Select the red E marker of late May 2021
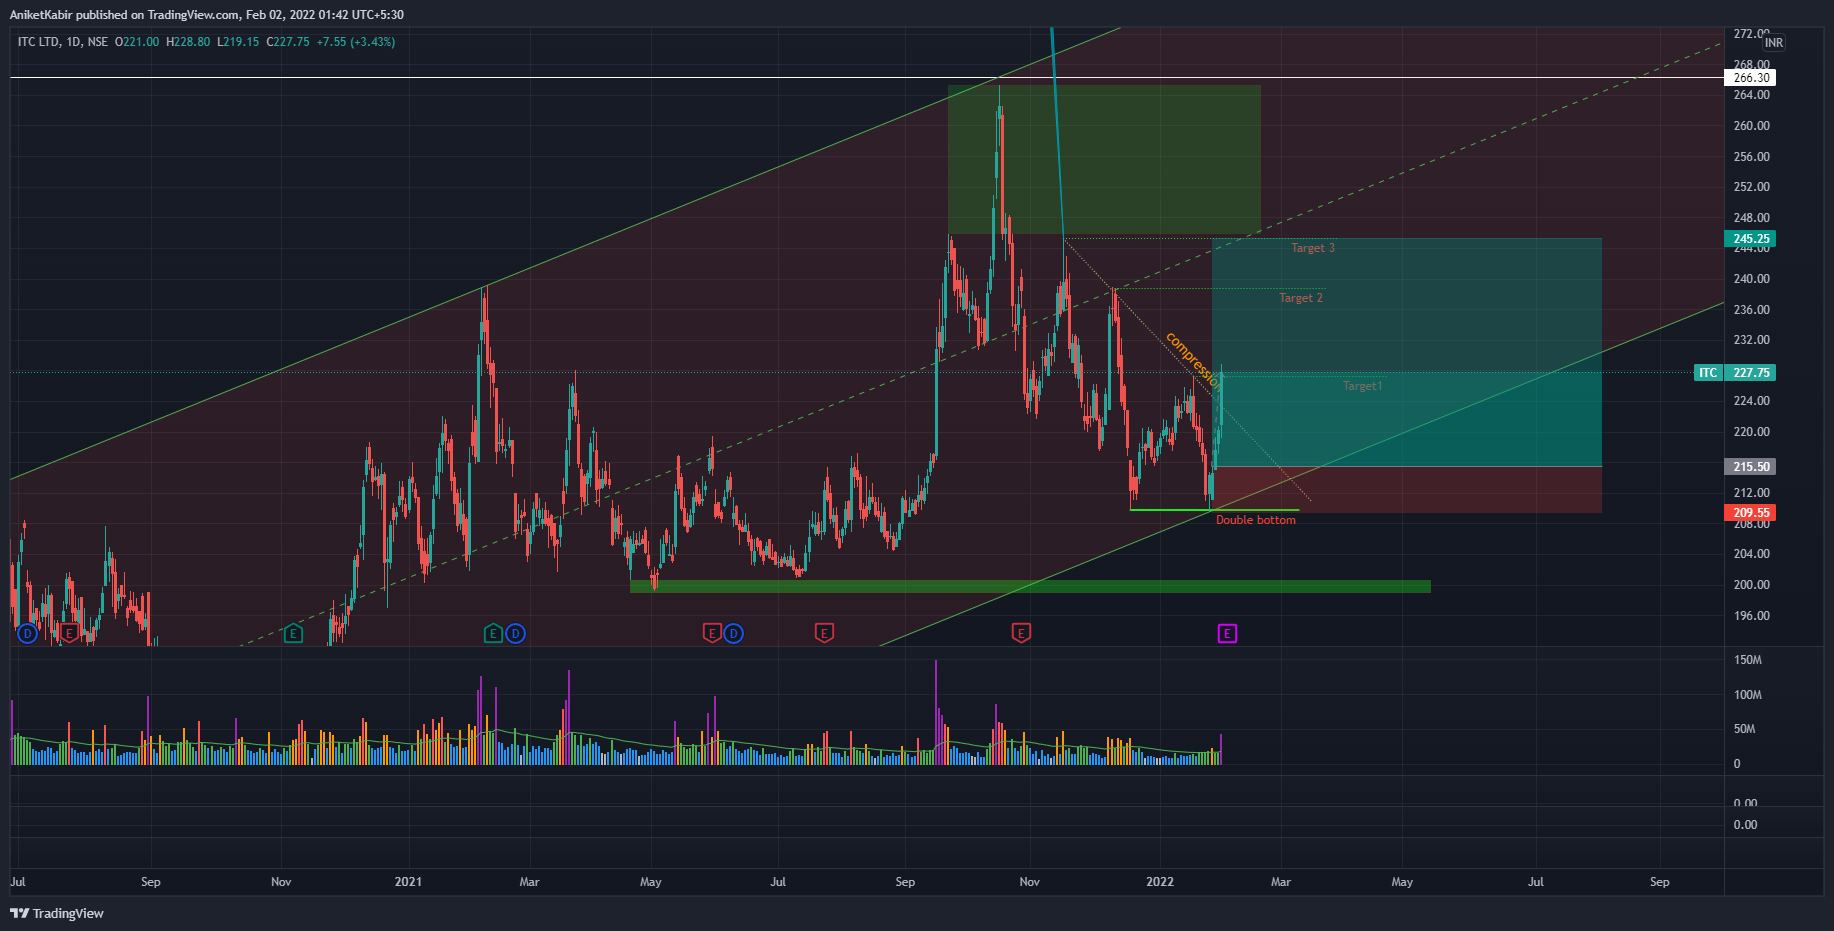Image resolution: width=1834 pixels, height=931 pixels. click(712, 633)
